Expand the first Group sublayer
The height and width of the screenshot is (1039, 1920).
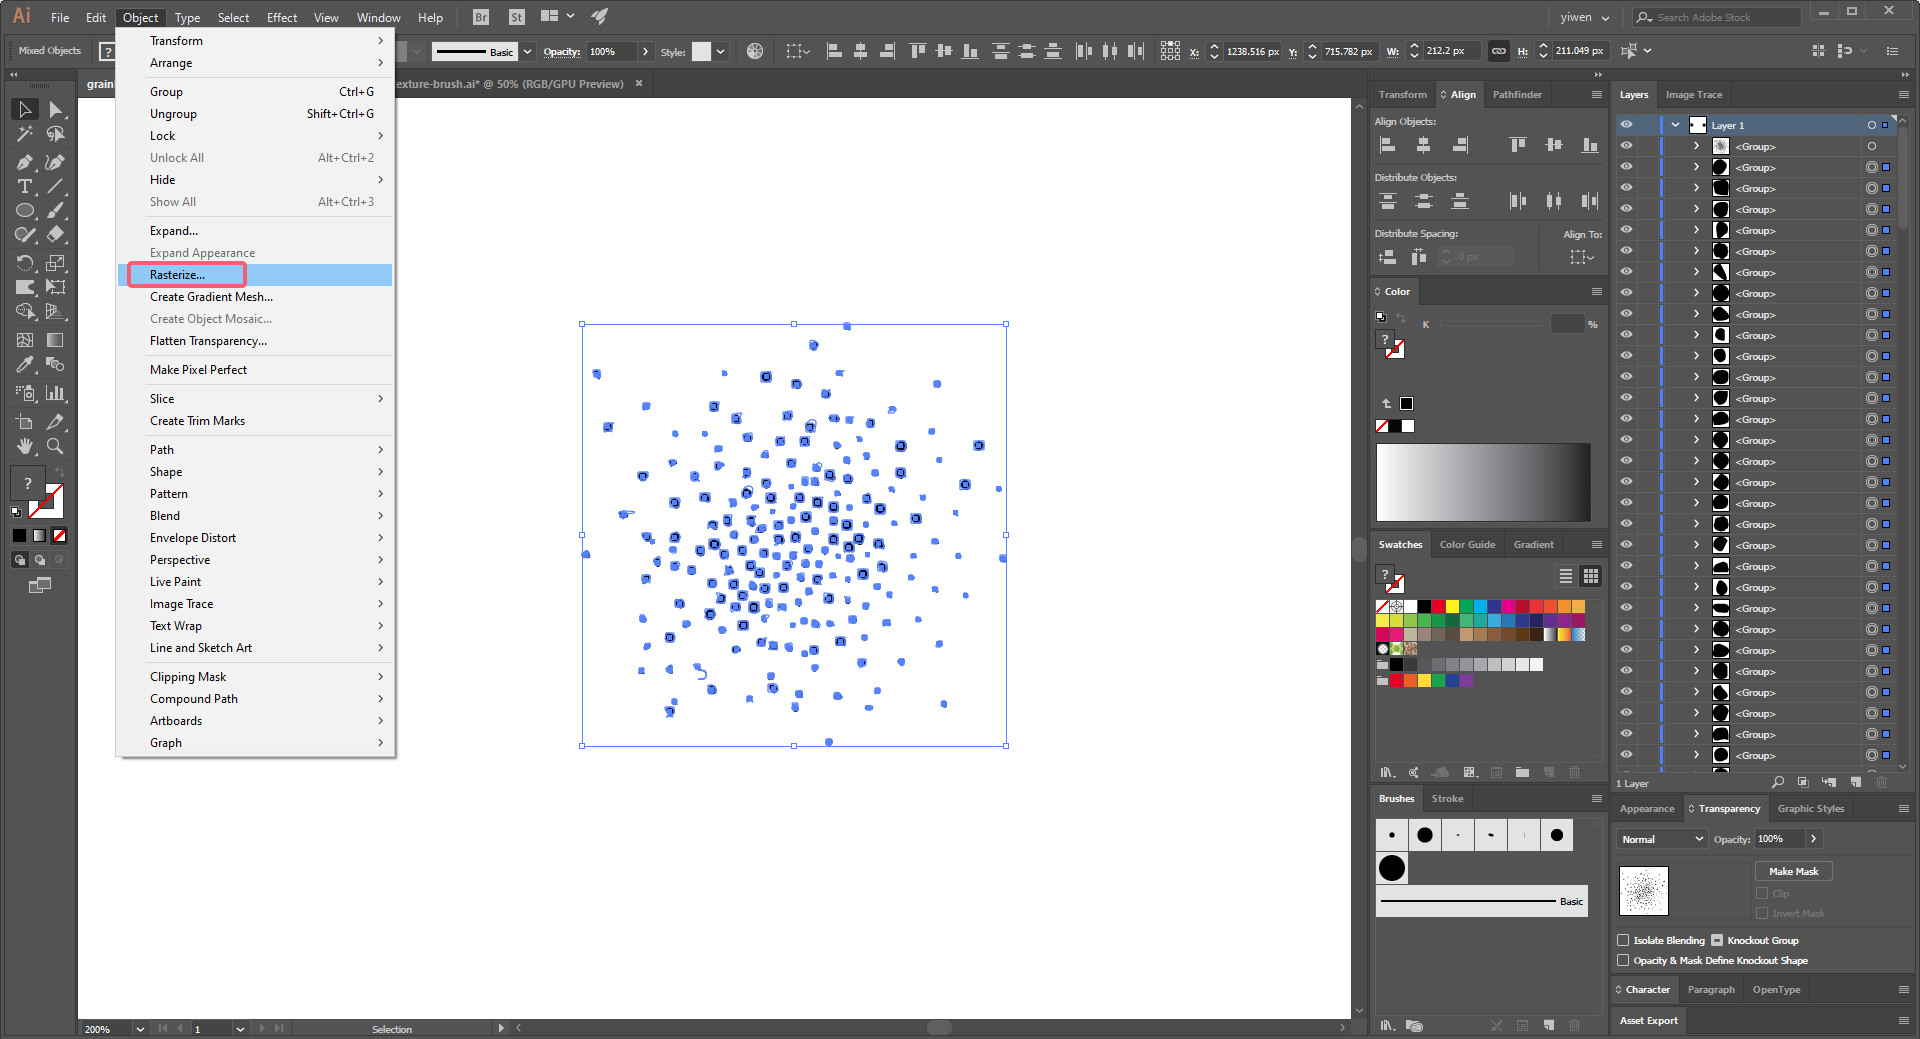pos(1696,146)
